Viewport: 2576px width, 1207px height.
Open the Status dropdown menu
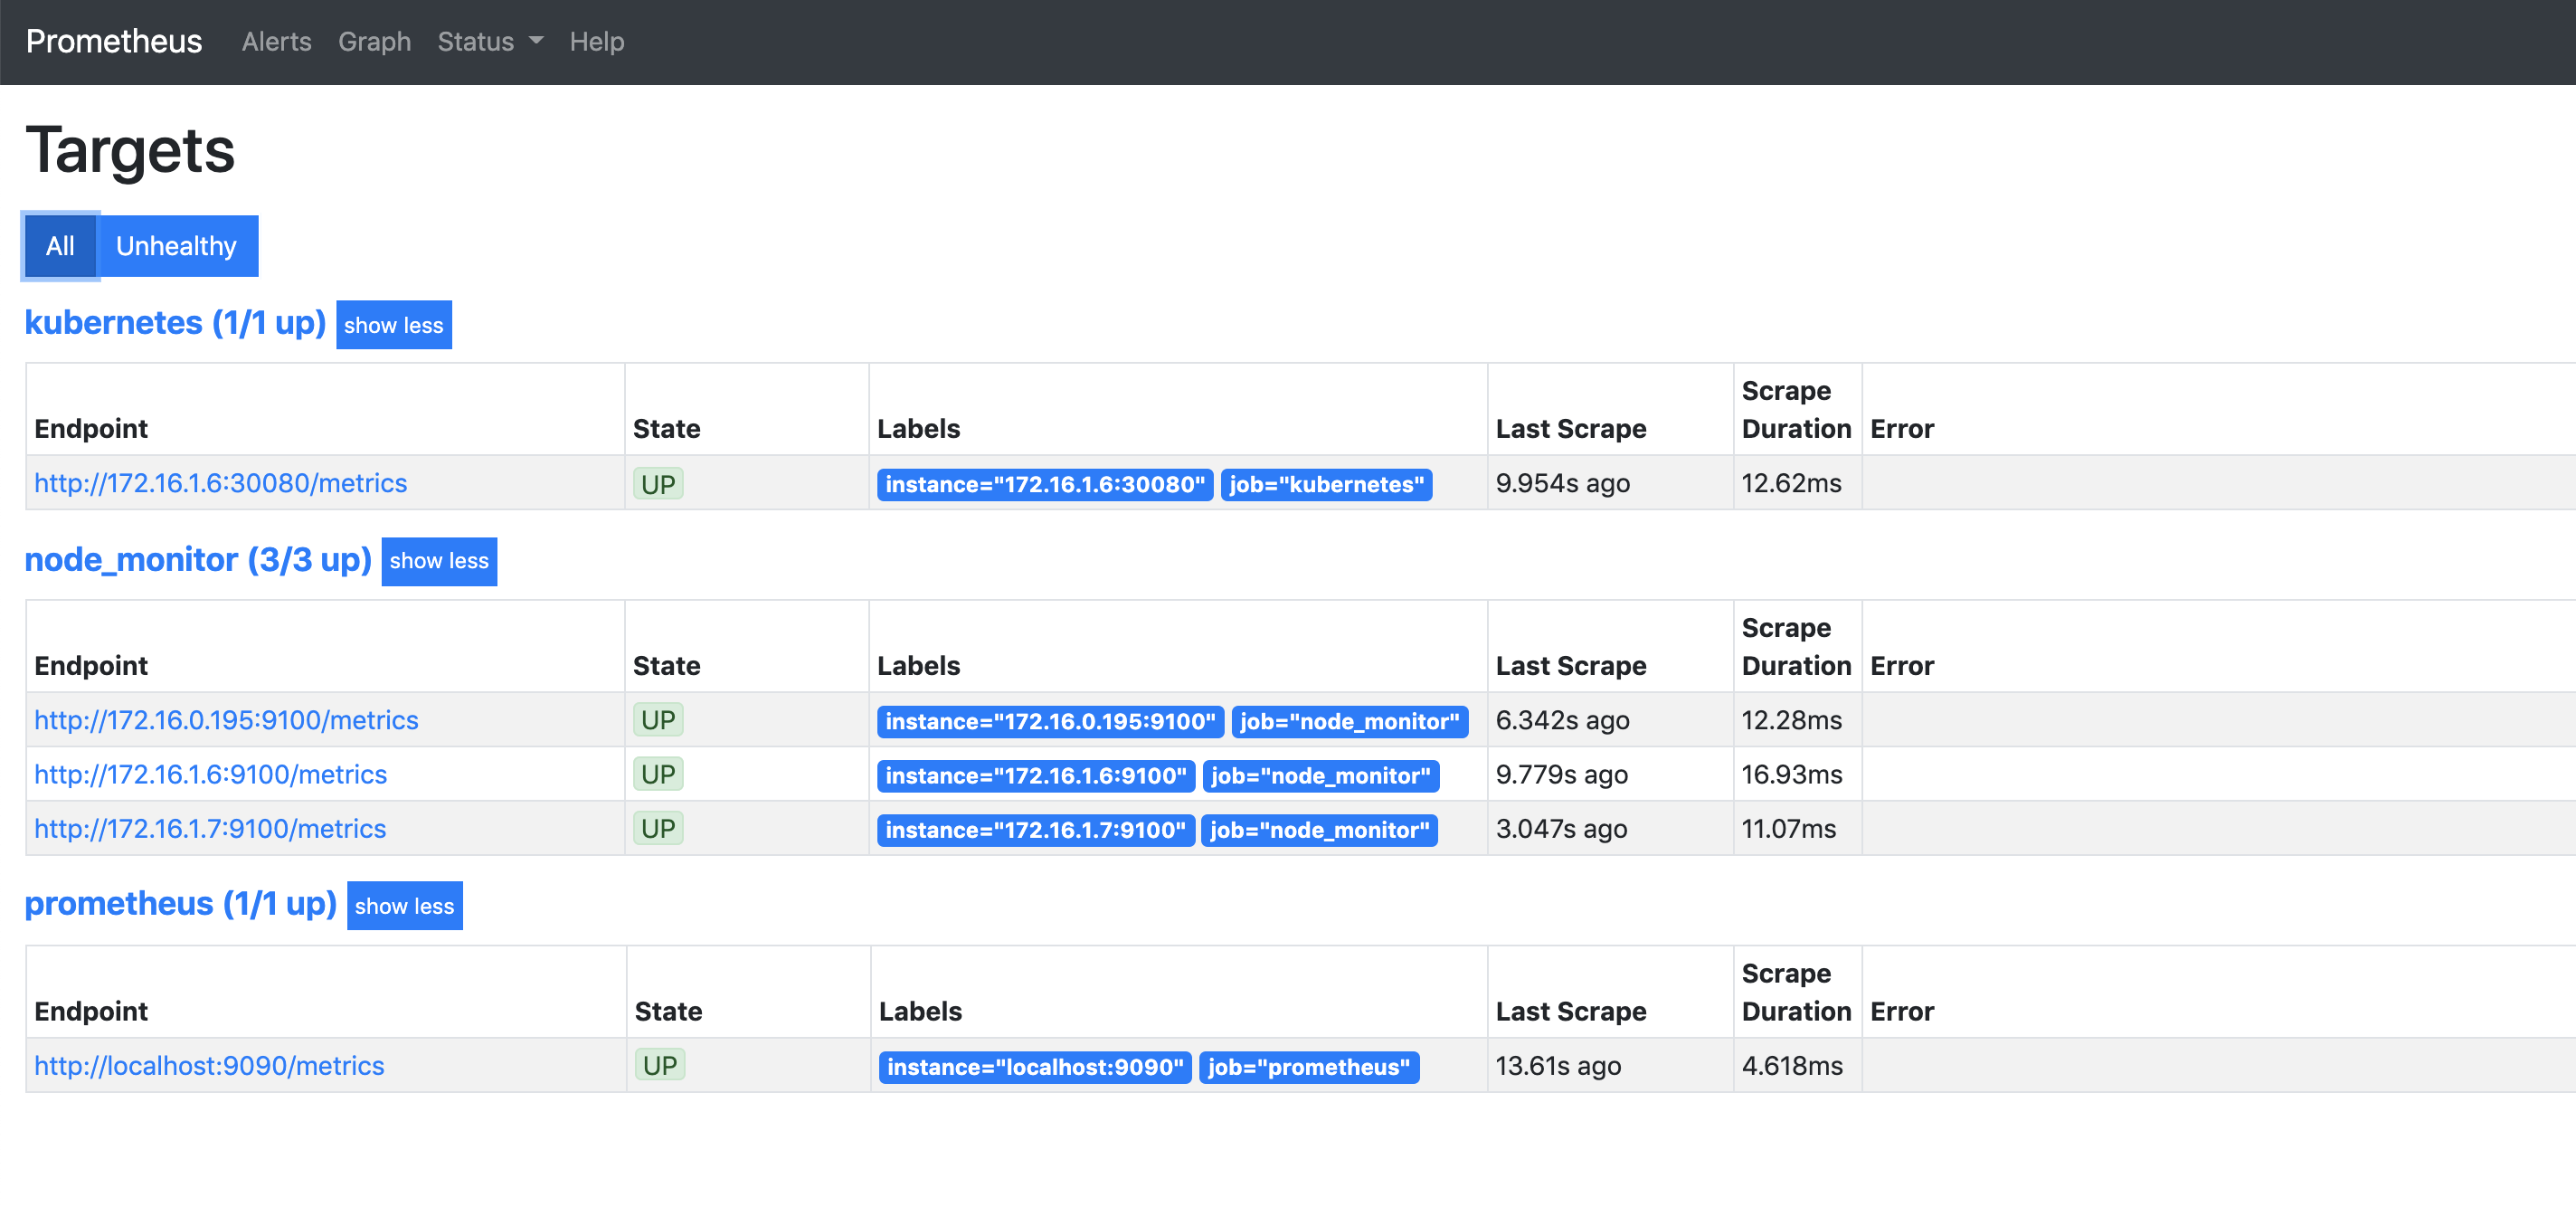[489, 42]
